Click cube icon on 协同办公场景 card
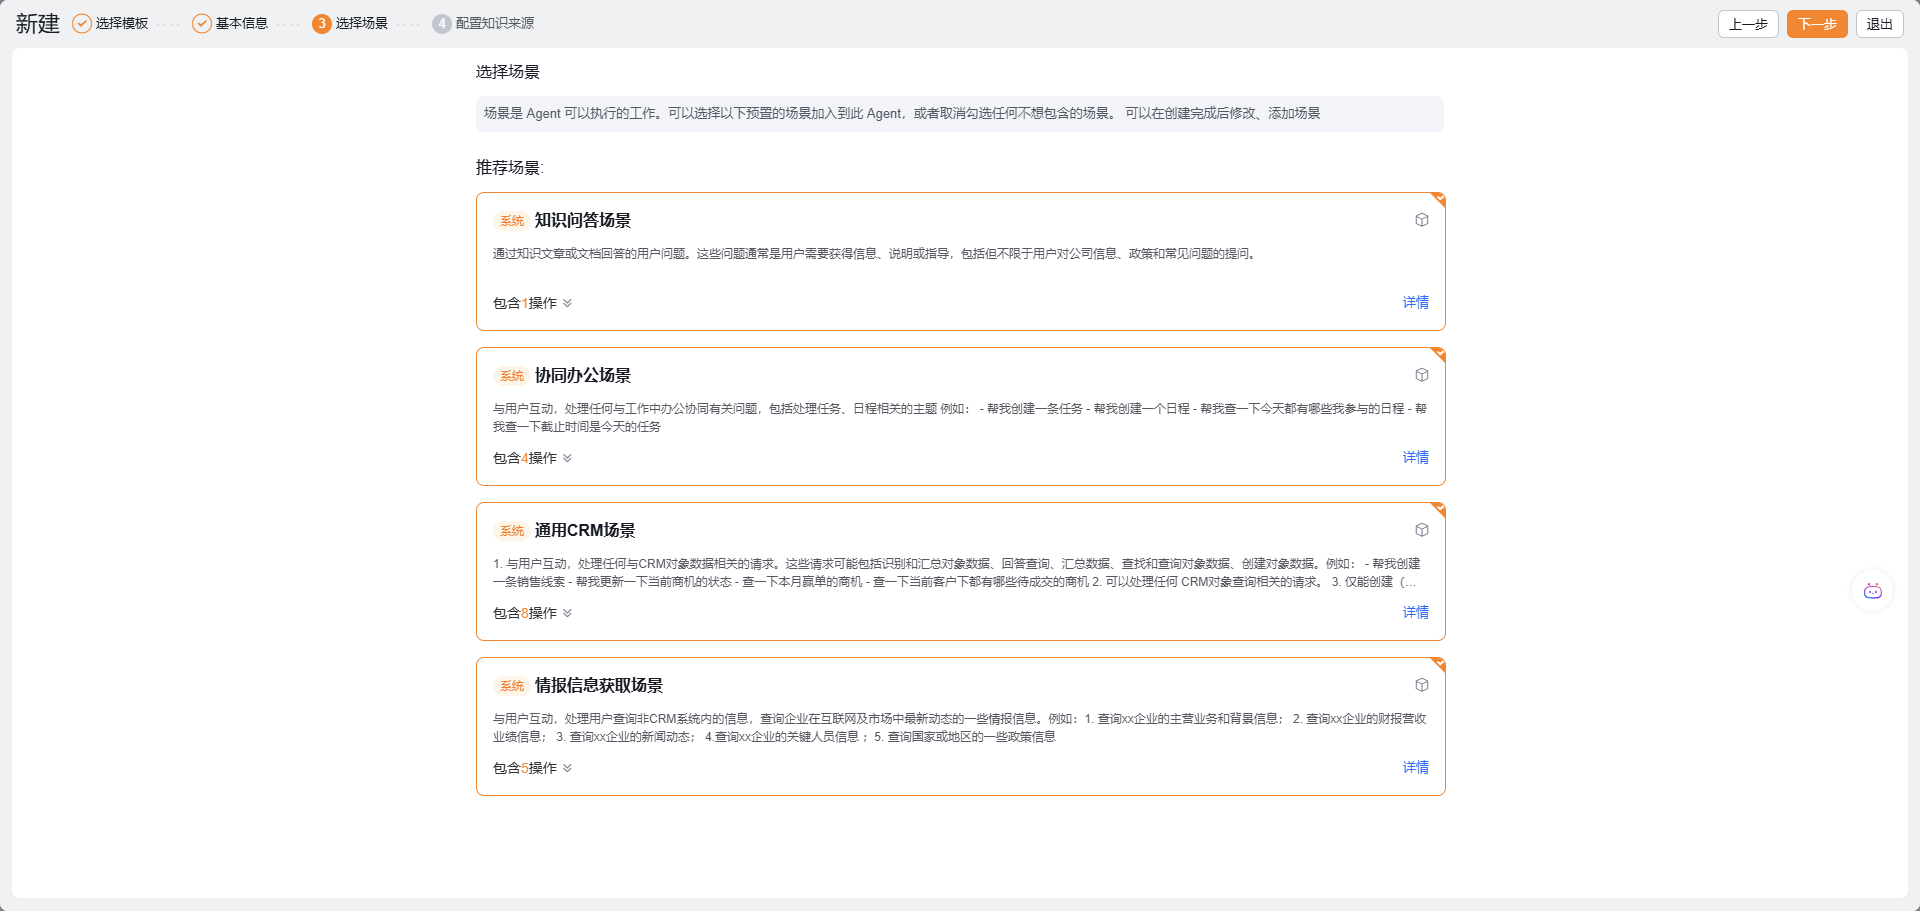Screen dimensions: 1920x911 1421,375
